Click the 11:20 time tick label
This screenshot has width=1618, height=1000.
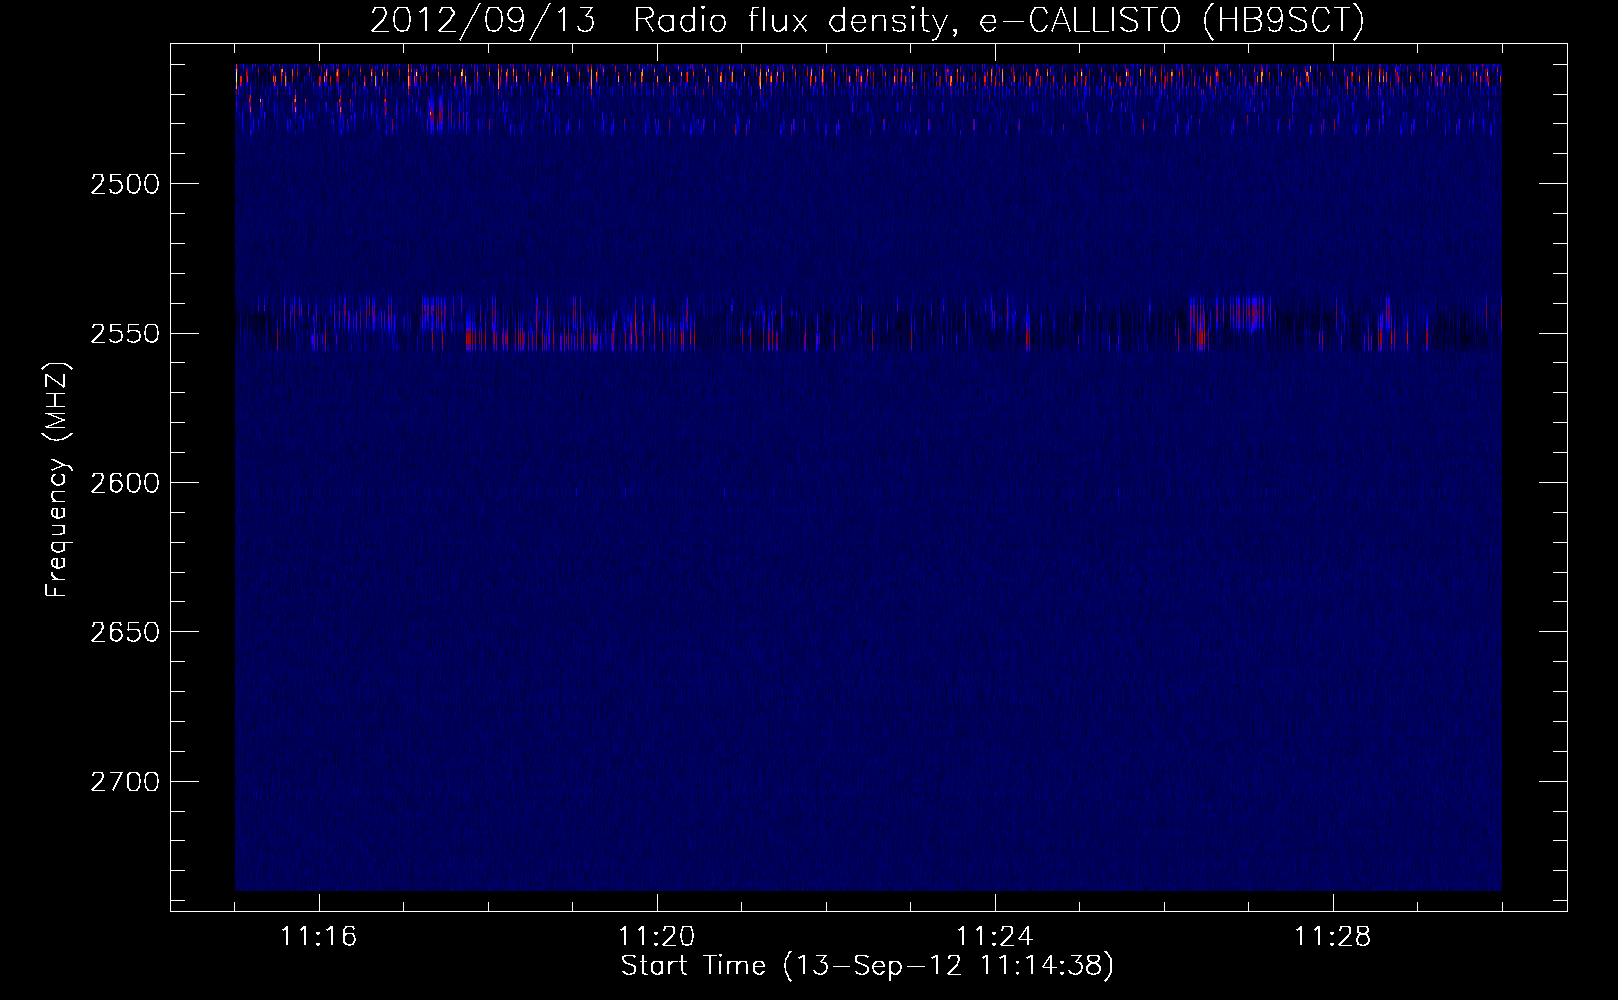point(657,937)
